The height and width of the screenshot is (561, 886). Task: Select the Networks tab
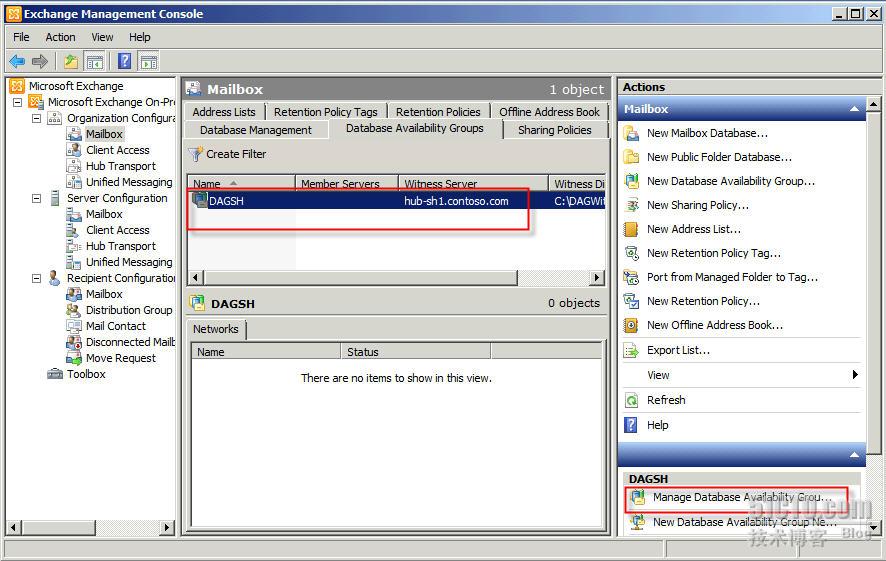[216, 329]
